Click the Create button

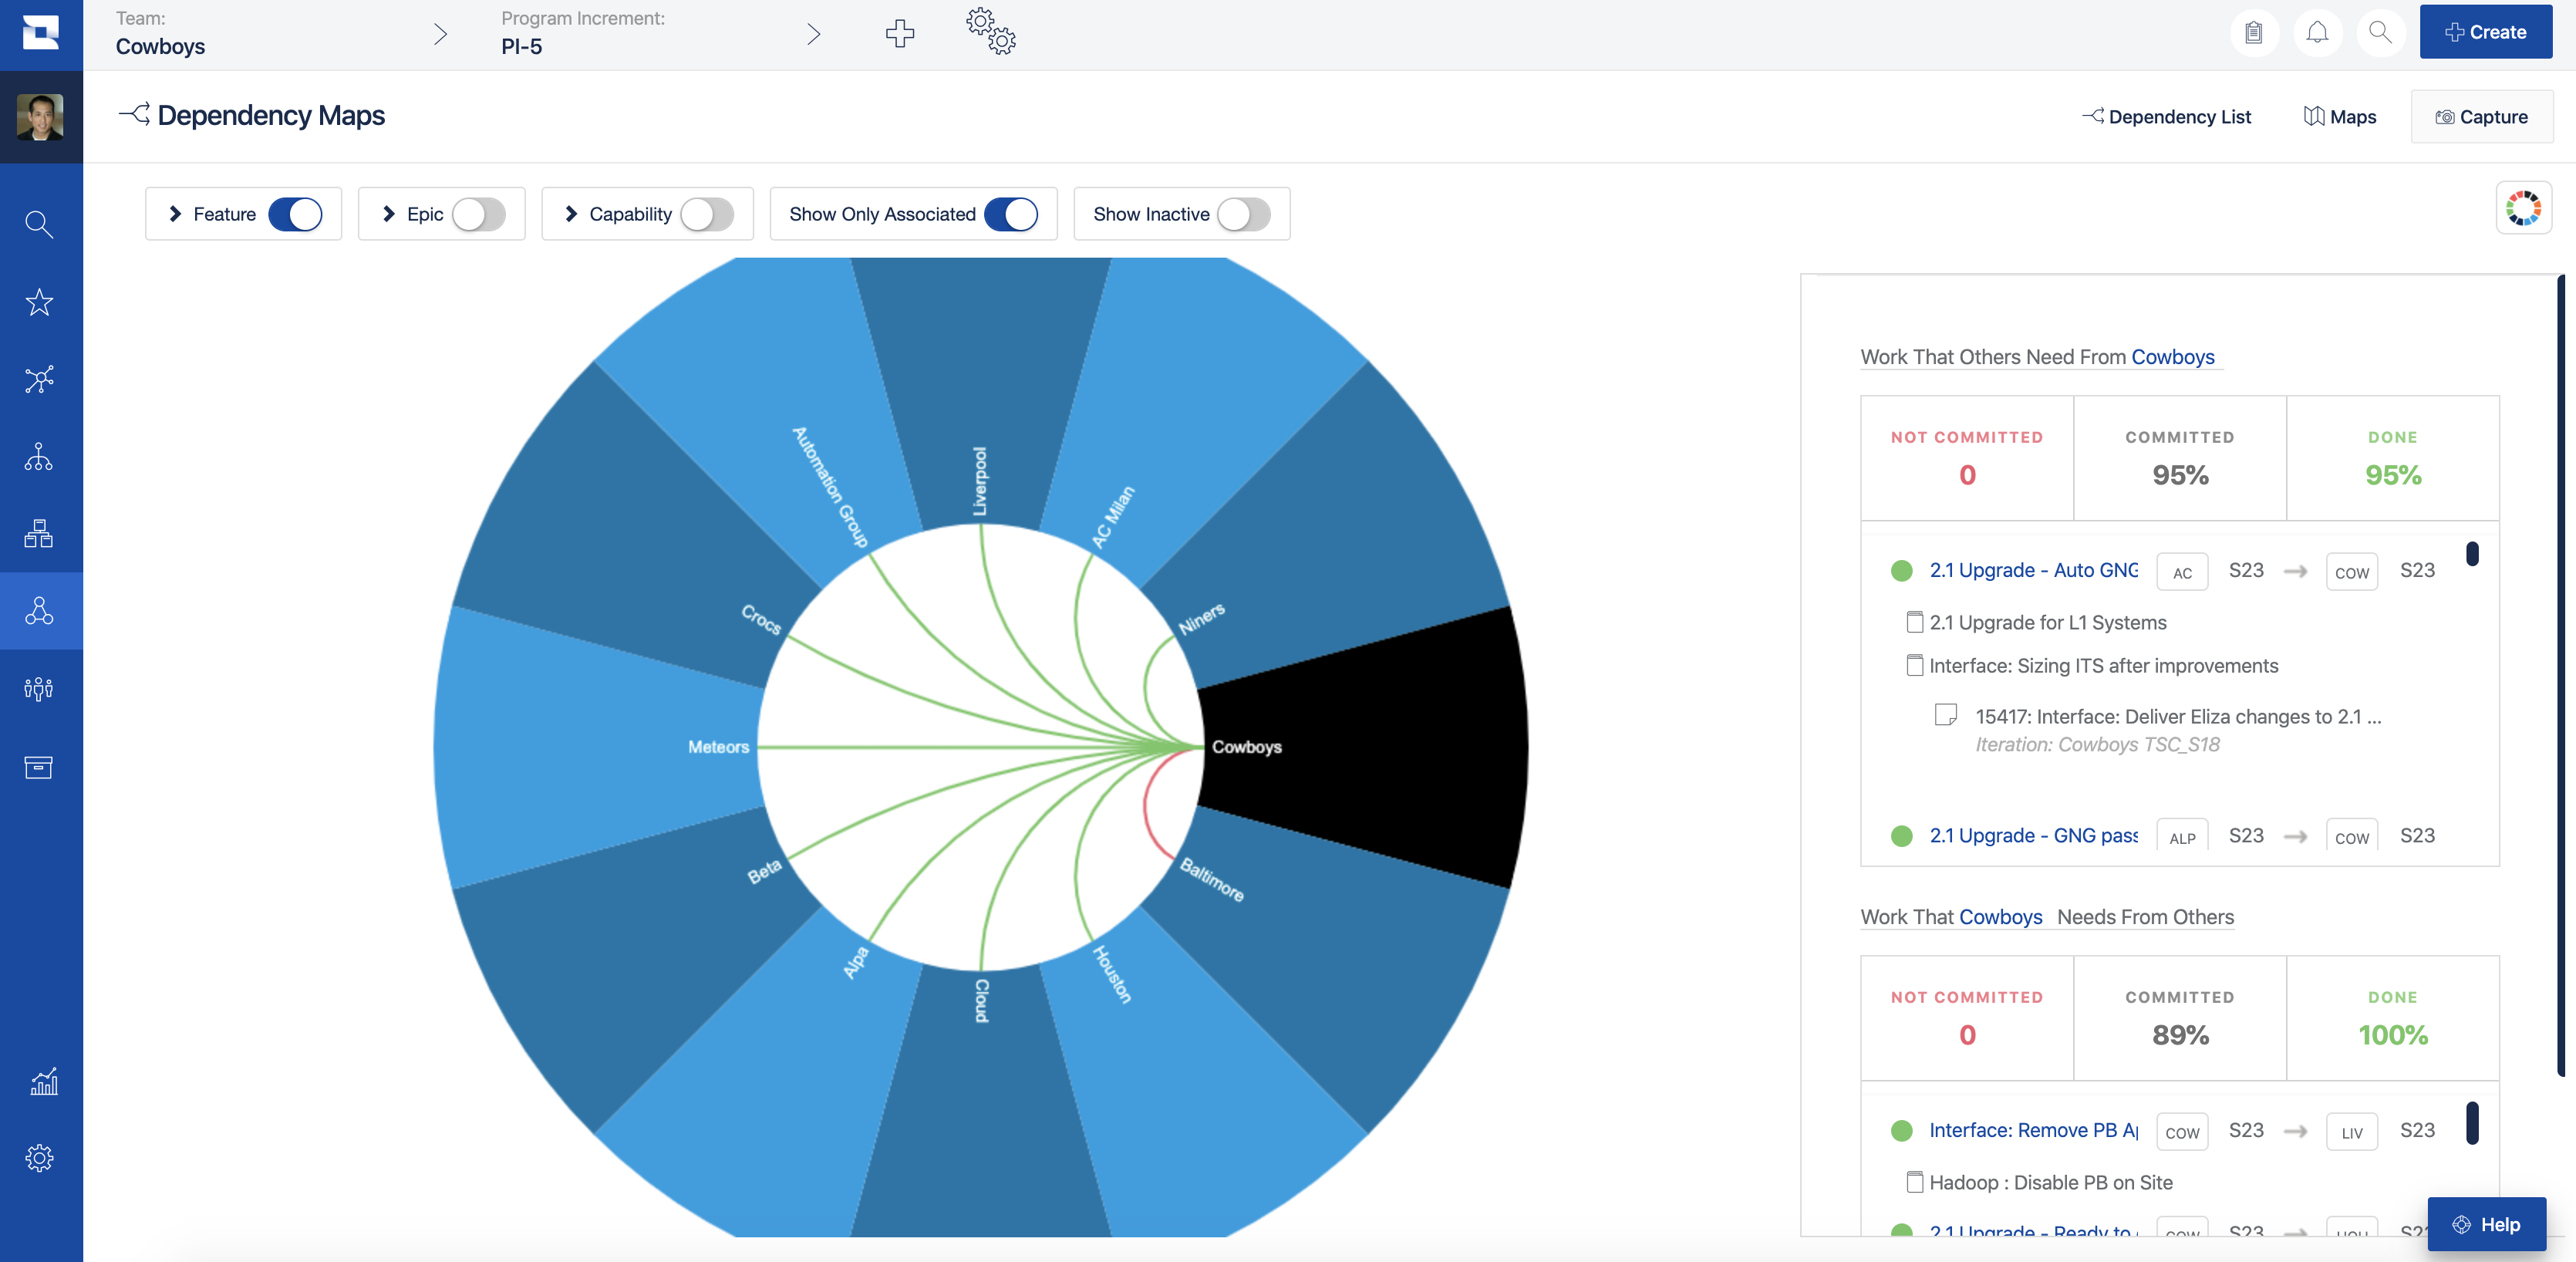coord(2486,31)
